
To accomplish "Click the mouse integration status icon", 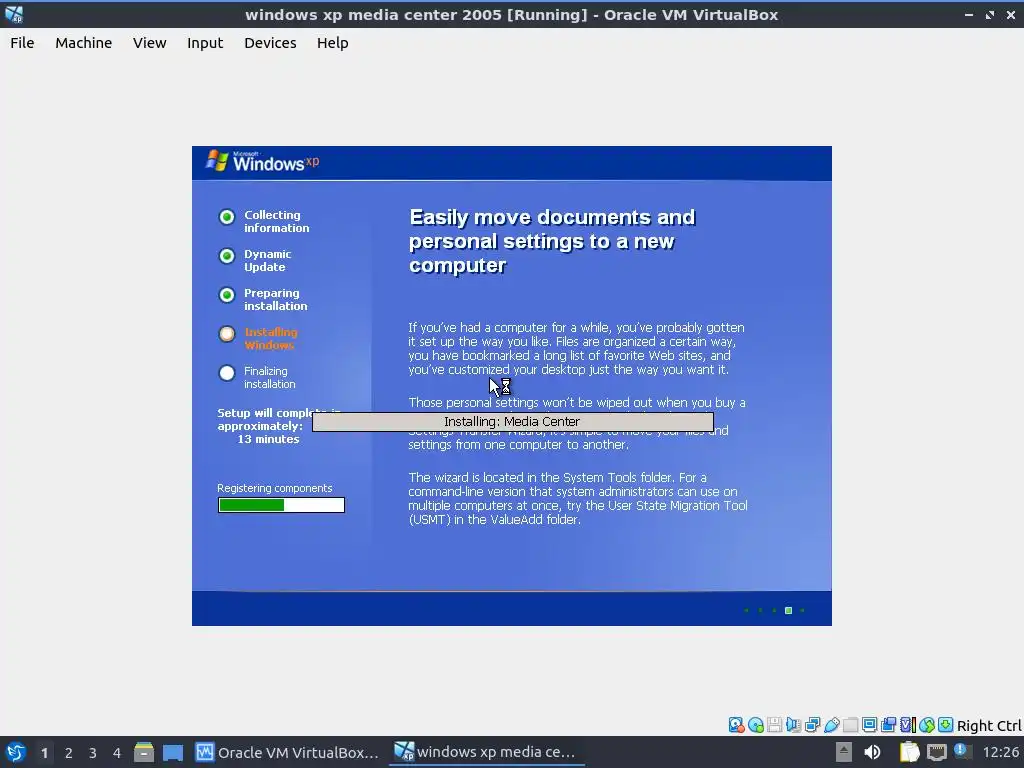I will click(x=926, y=725).
